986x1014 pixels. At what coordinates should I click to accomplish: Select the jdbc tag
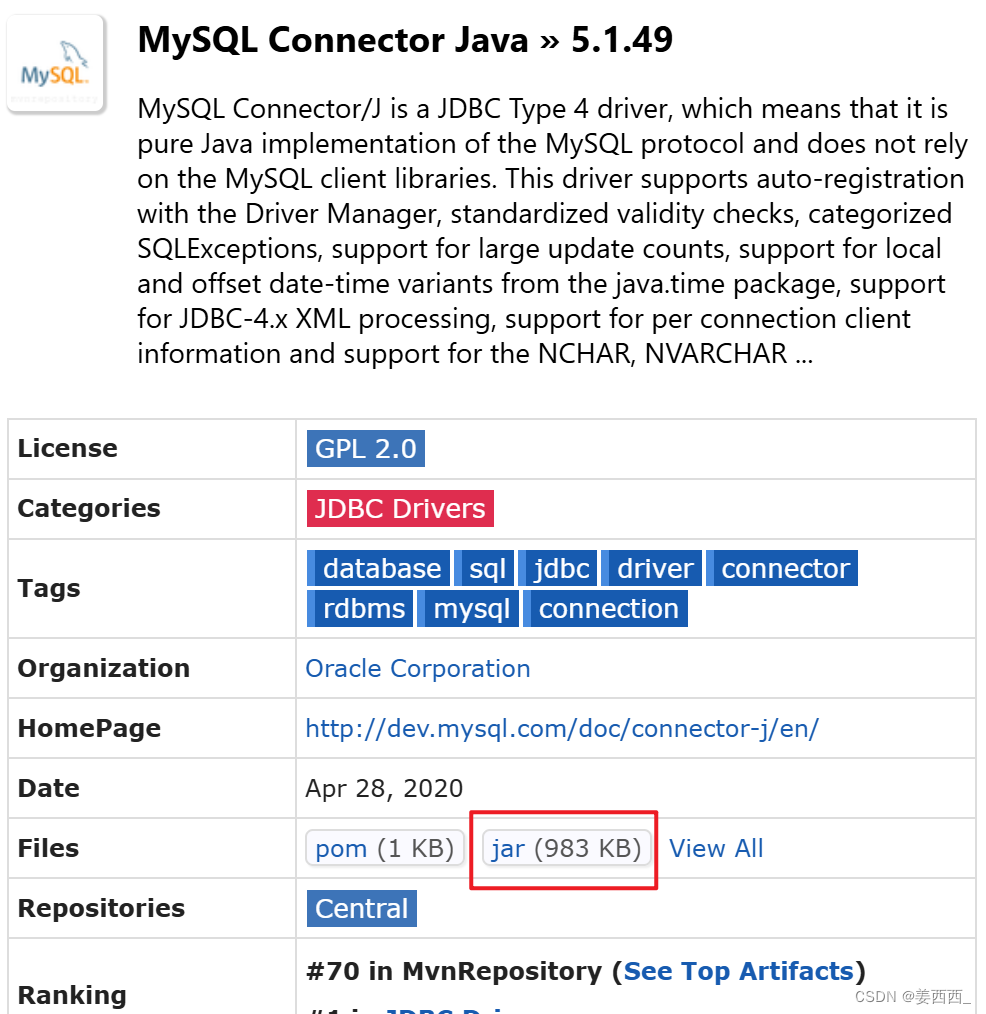coord(558,568)
